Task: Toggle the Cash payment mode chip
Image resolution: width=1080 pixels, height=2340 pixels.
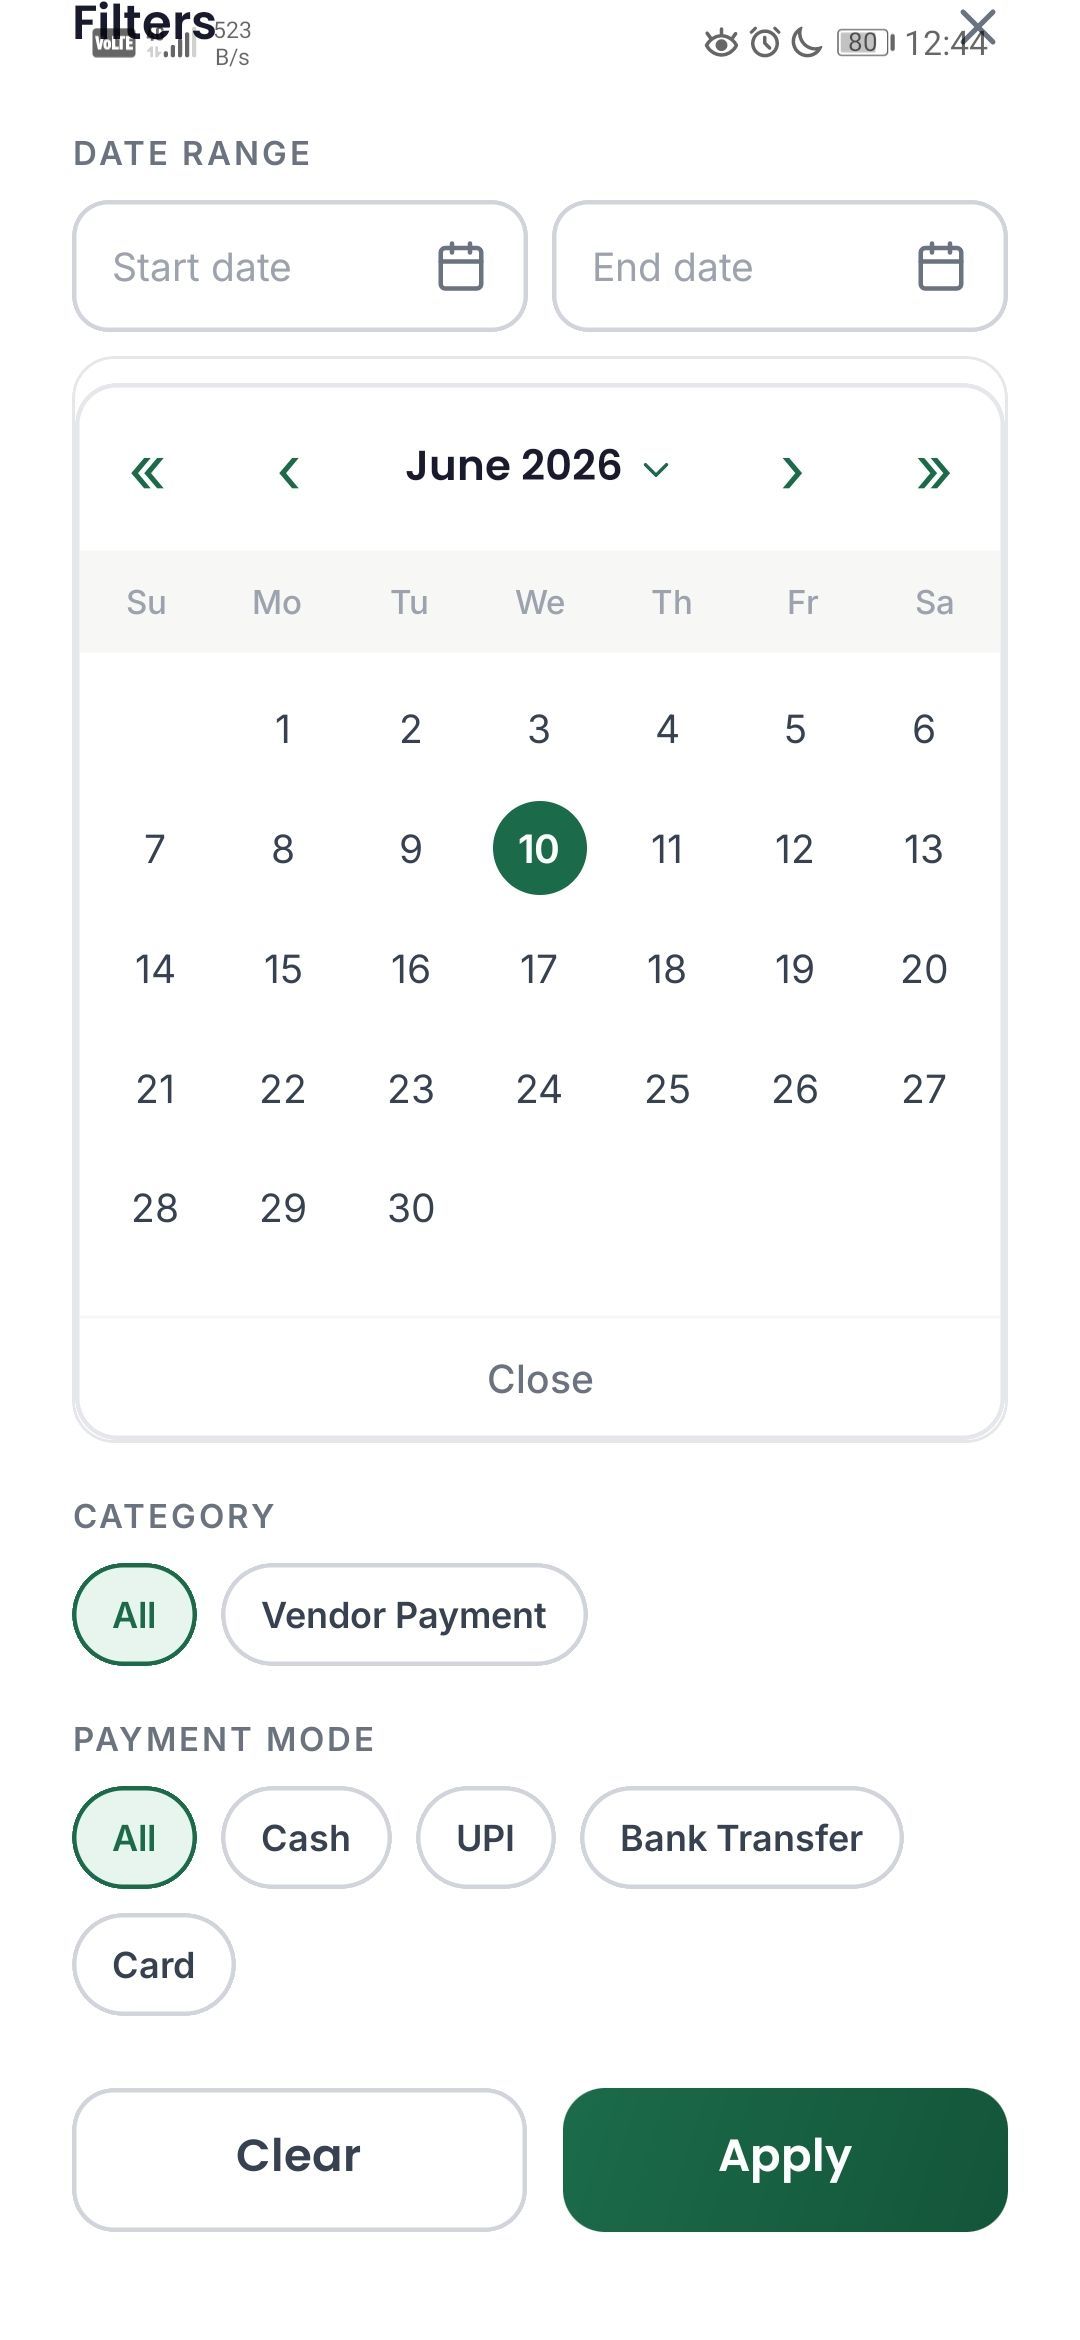Action: 306,1838
